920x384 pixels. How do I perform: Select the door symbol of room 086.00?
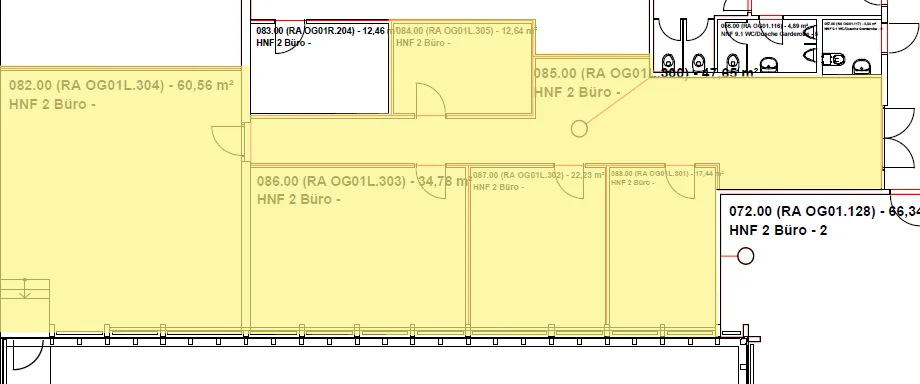tap(432, 182)
